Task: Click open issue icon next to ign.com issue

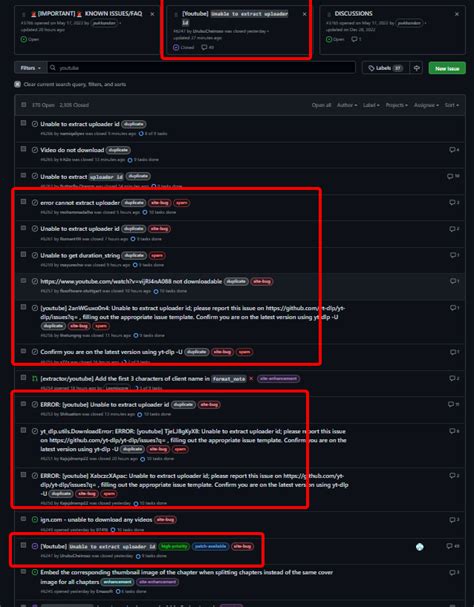Action: coord(35,520)
